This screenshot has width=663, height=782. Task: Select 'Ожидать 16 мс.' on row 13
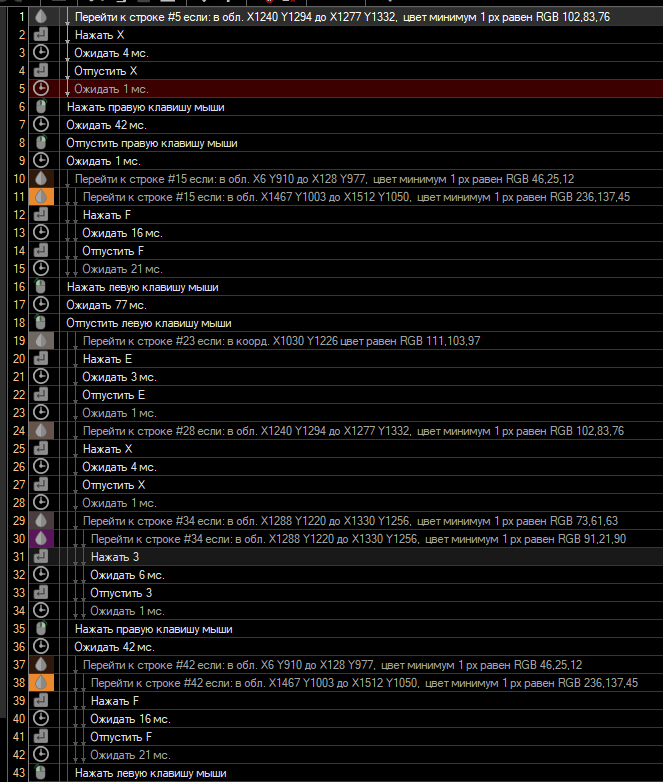122,233
